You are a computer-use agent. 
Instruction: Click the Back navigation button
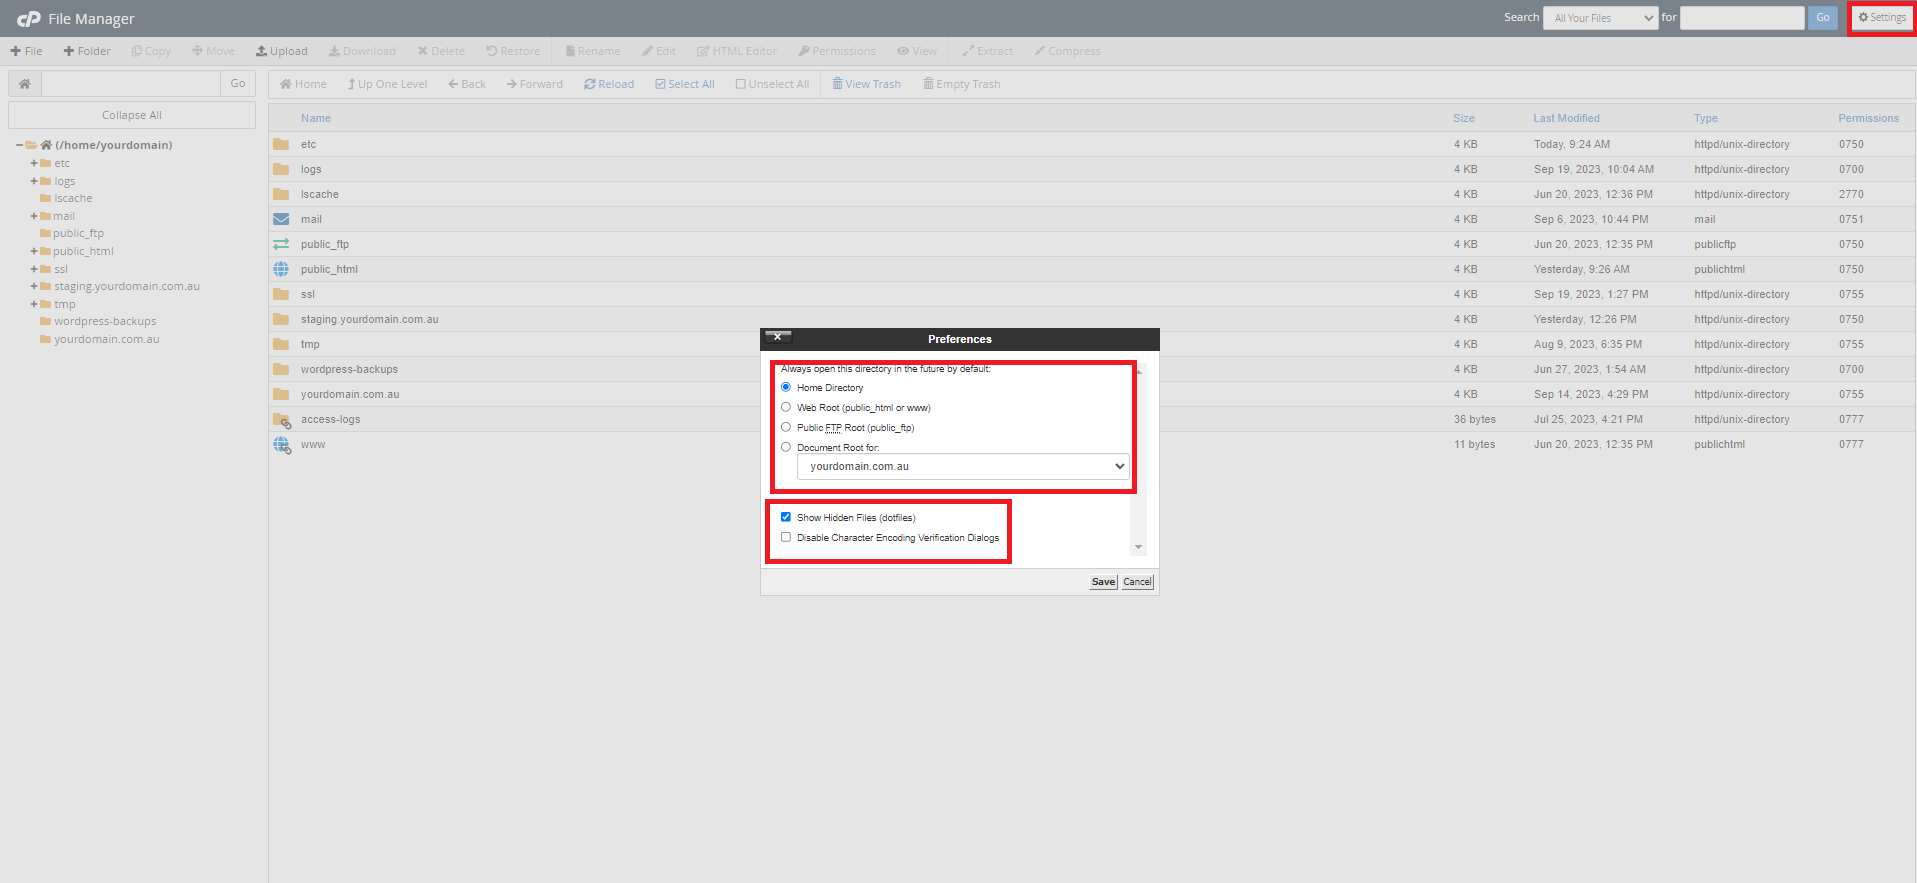[467, 84]
